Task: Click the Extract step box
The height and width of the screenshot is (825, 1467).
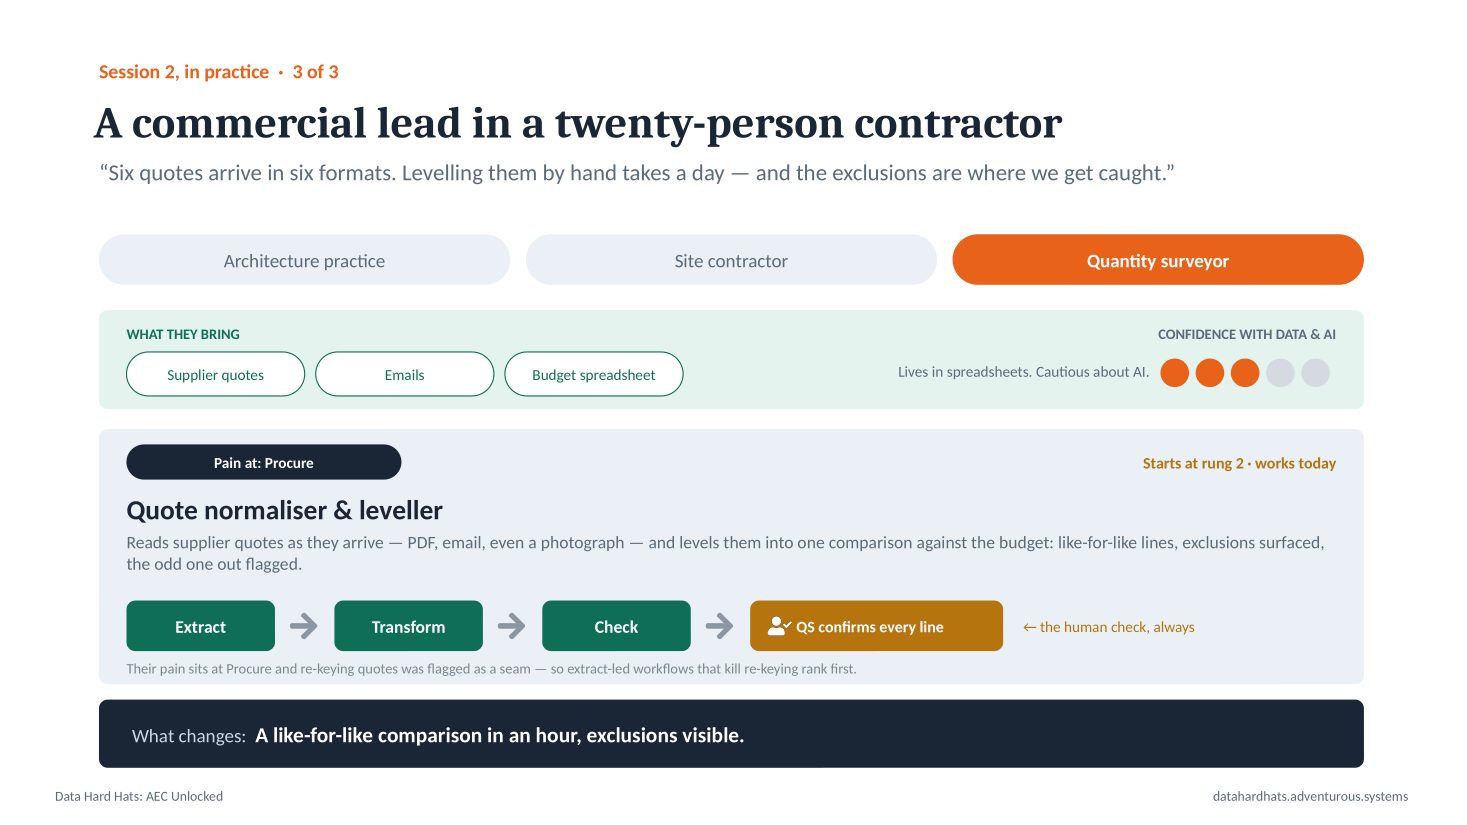Action: tap(200, 626)
